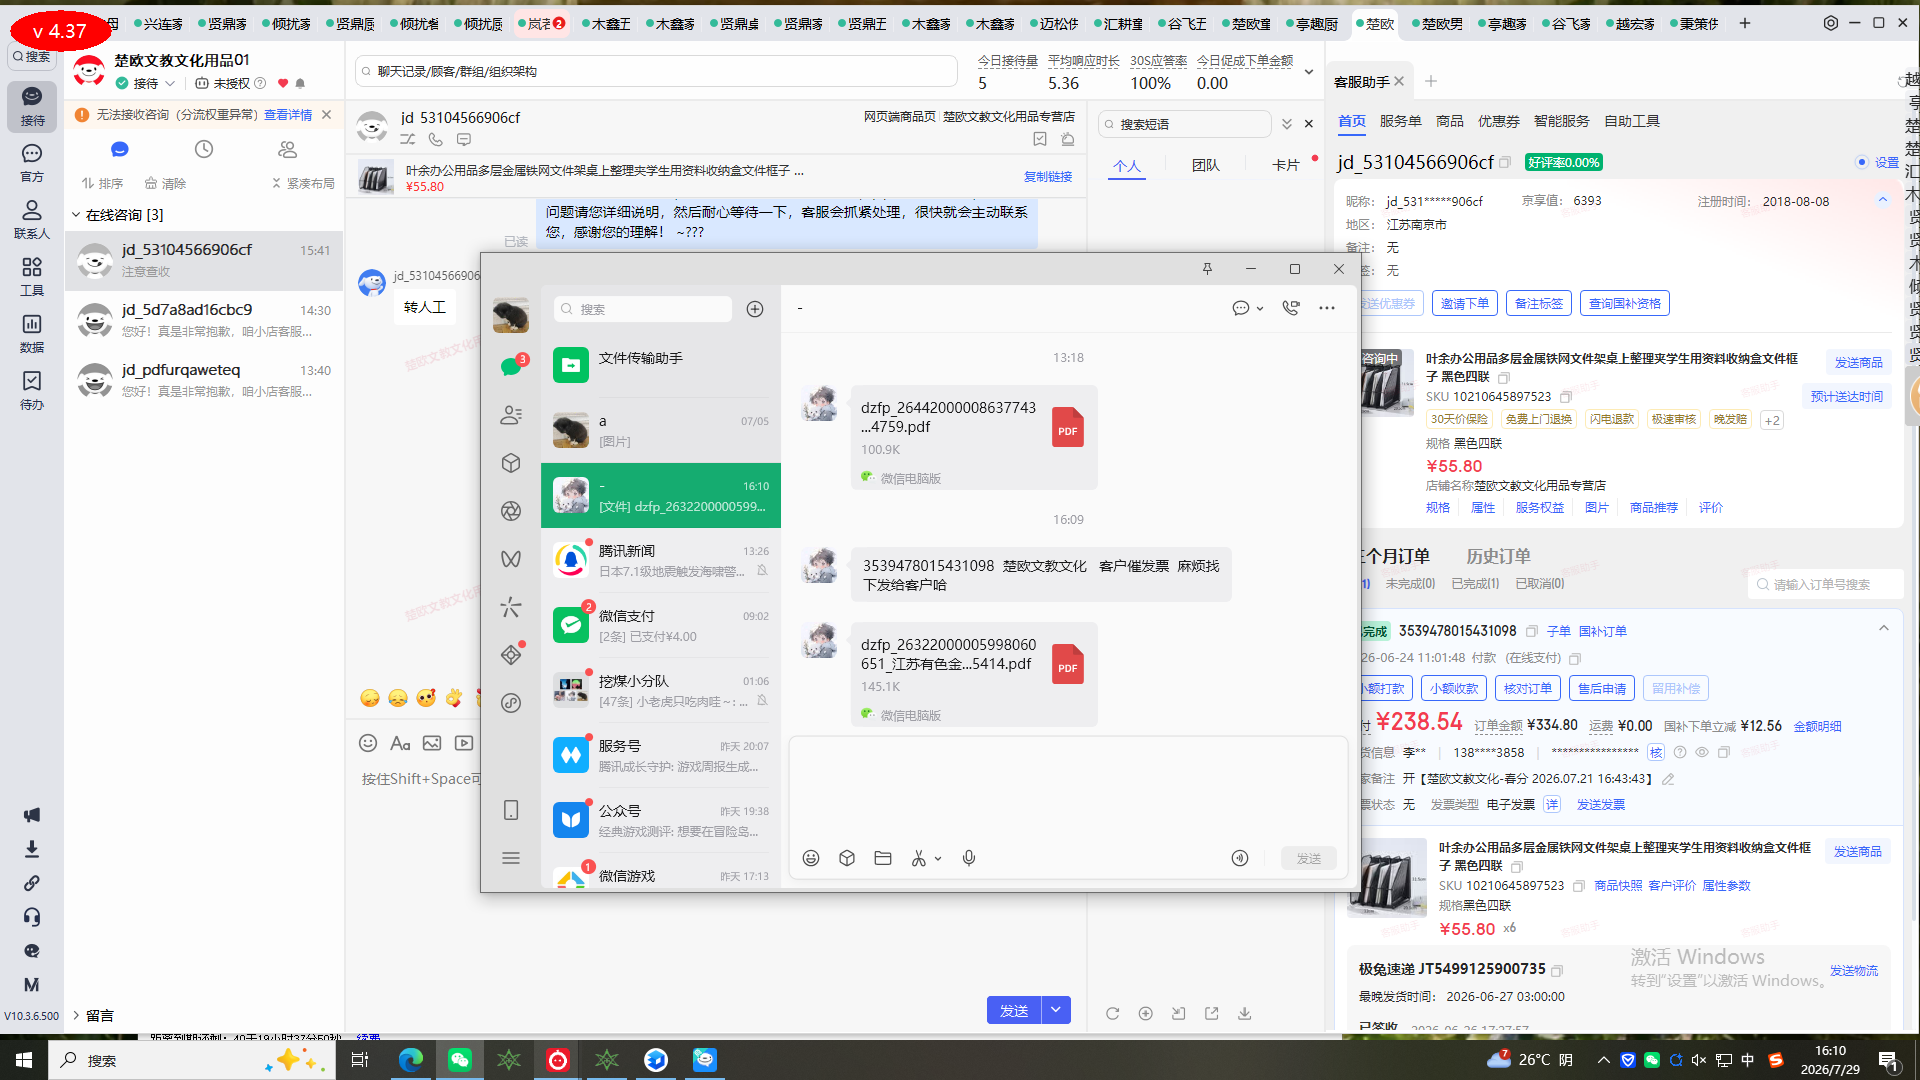
Task: Click the megaphone icon in JD sidebar
Action: (x=32, y=815)
